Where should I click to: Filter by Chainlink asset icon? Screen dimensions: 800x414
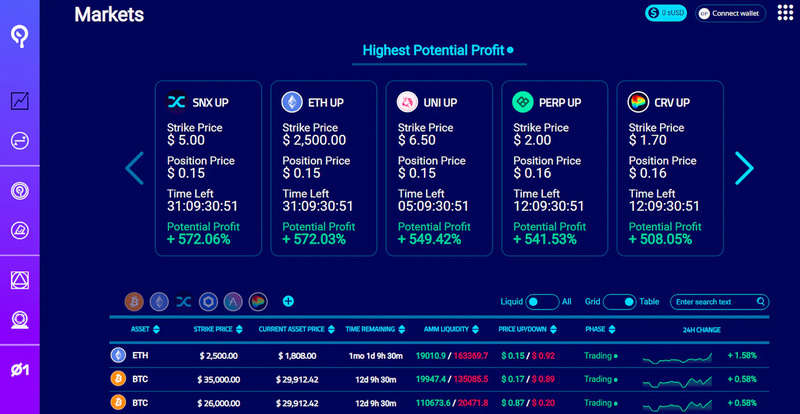pyautogui.click(x=208, y=302)
